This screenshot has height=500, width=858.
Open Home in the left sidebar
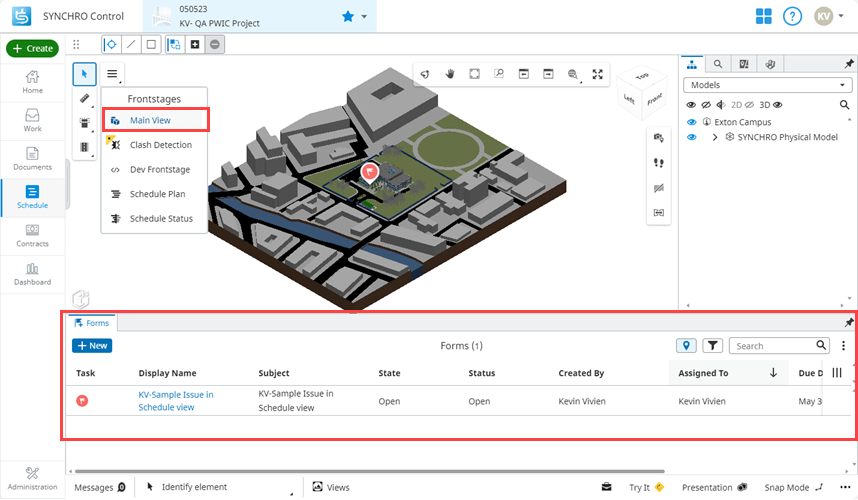32,83
